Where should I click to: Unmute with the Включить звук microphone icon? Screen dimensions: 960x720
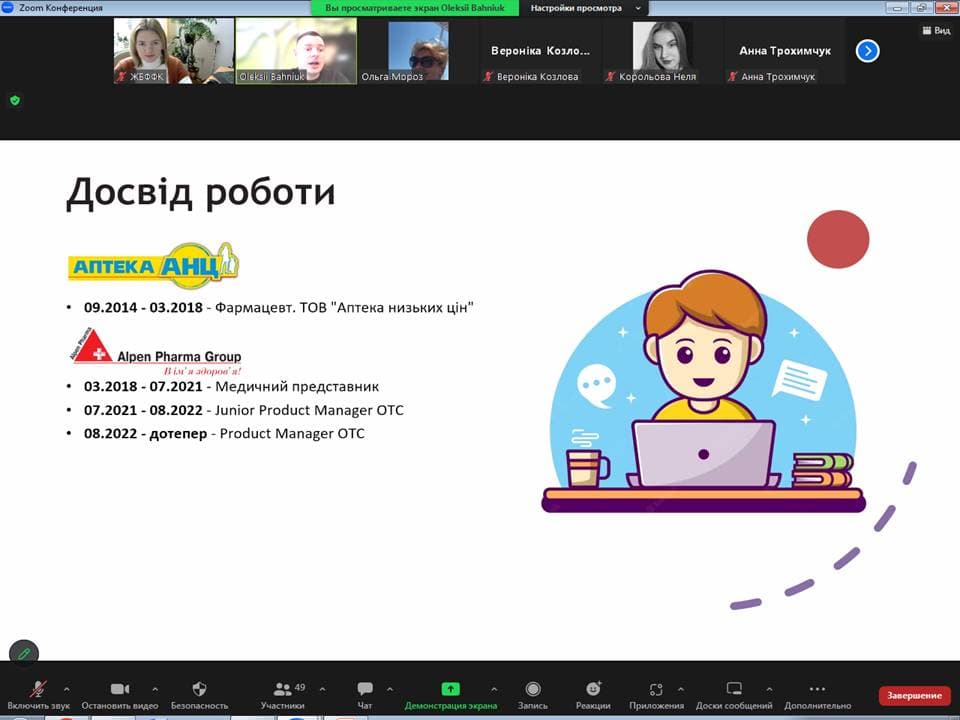pos(39,689)
